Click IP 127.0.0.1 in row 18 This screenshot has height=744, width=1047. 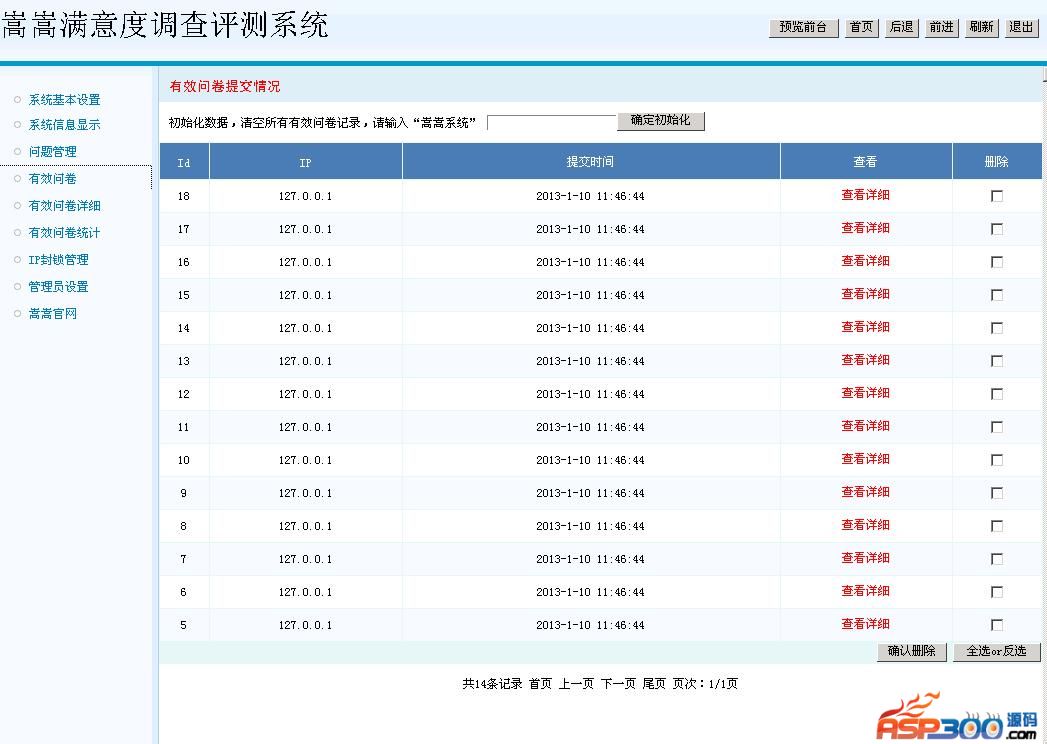click(305, 196)
